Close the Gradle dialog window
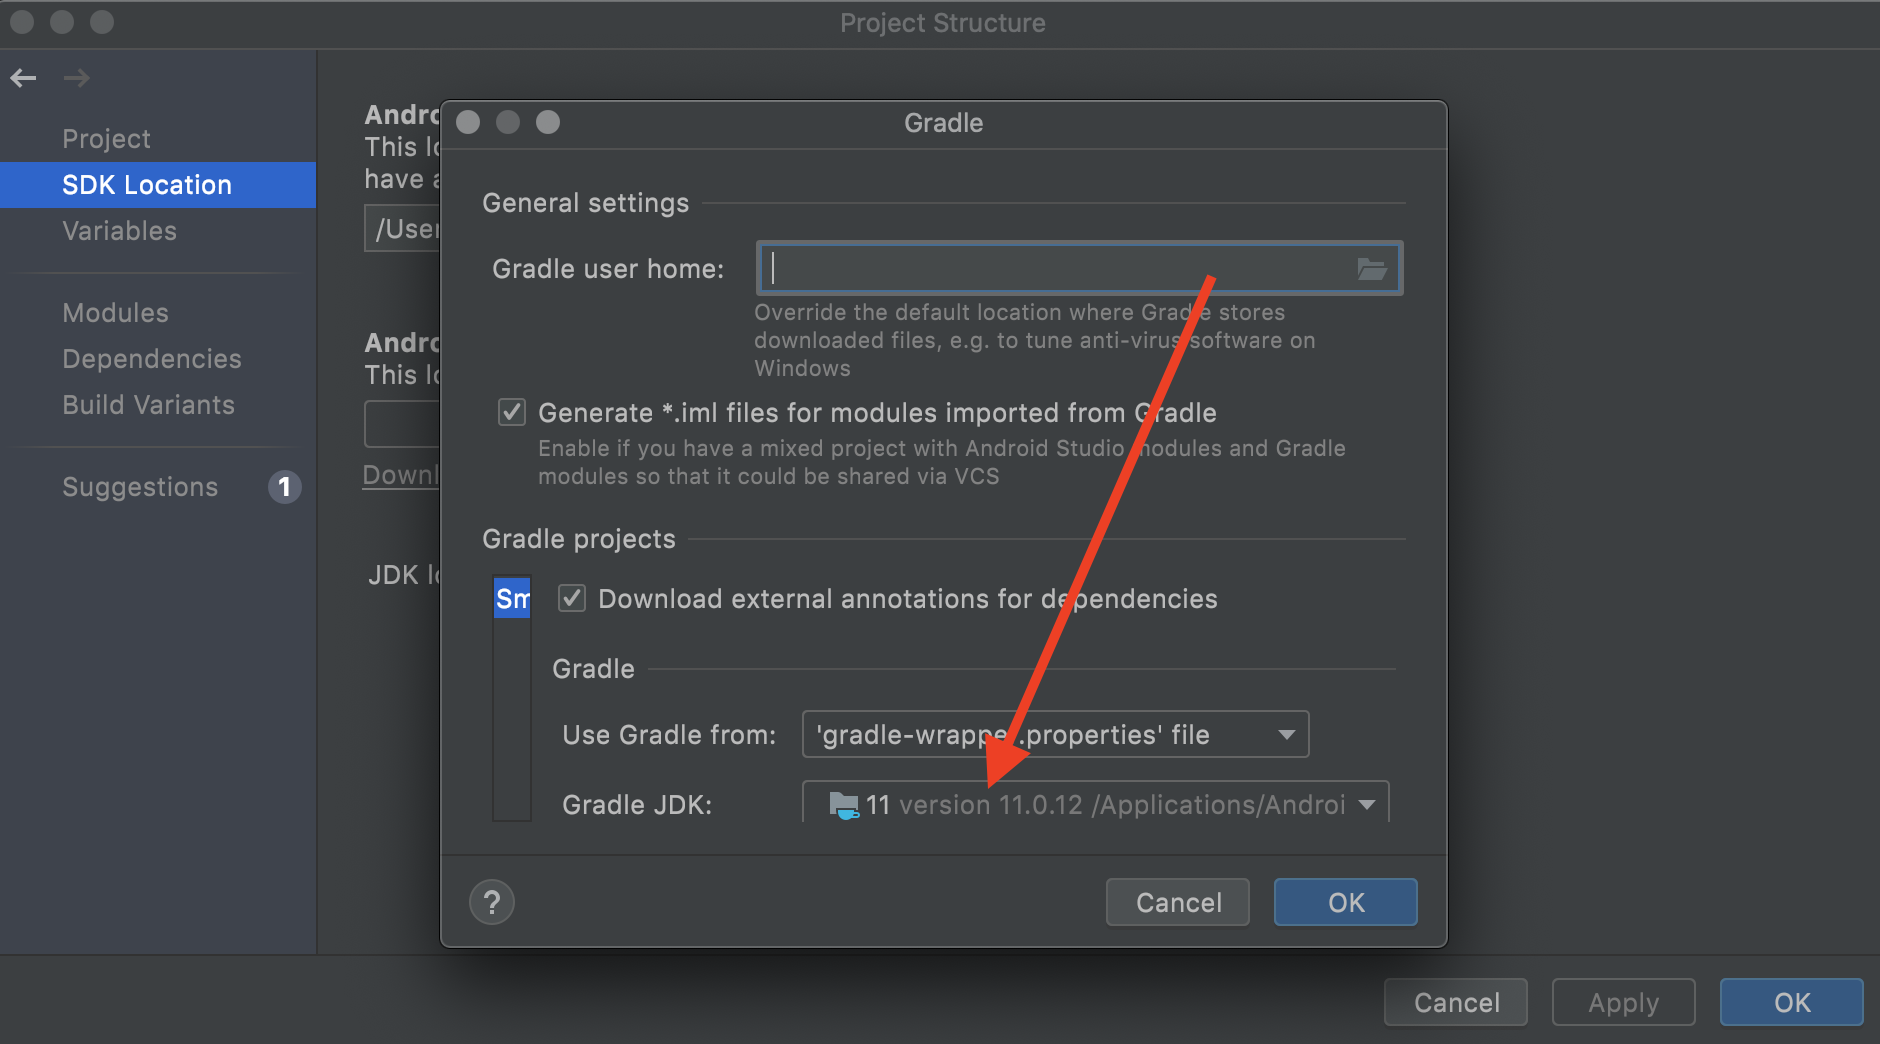Screen dimensions: 1880x1044 [468, 122]
